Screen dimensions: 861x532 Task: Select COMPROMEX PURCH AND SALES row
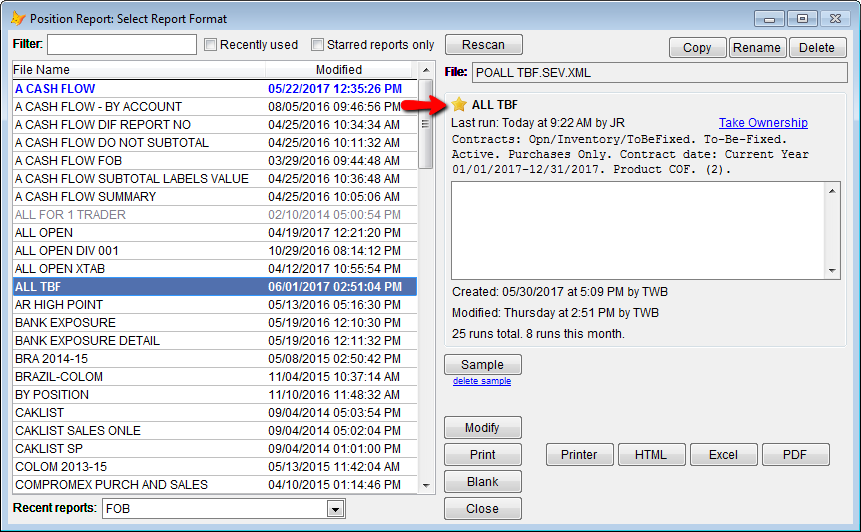[215, 485]
